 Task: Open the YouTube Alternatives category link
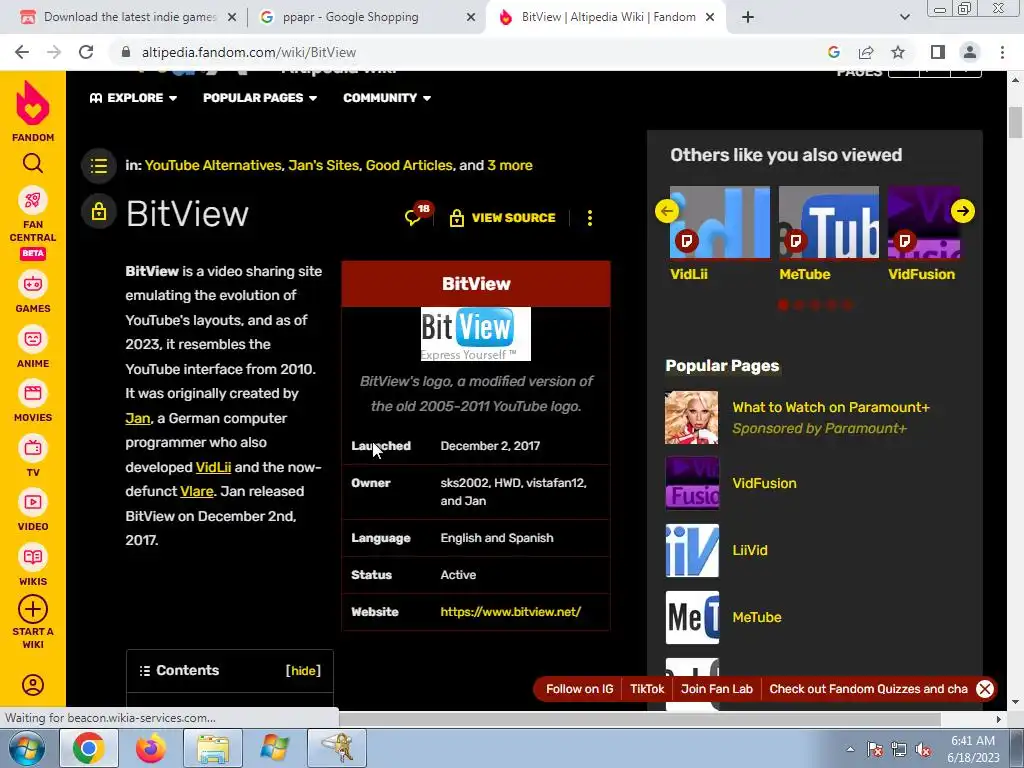pos(213,165)
